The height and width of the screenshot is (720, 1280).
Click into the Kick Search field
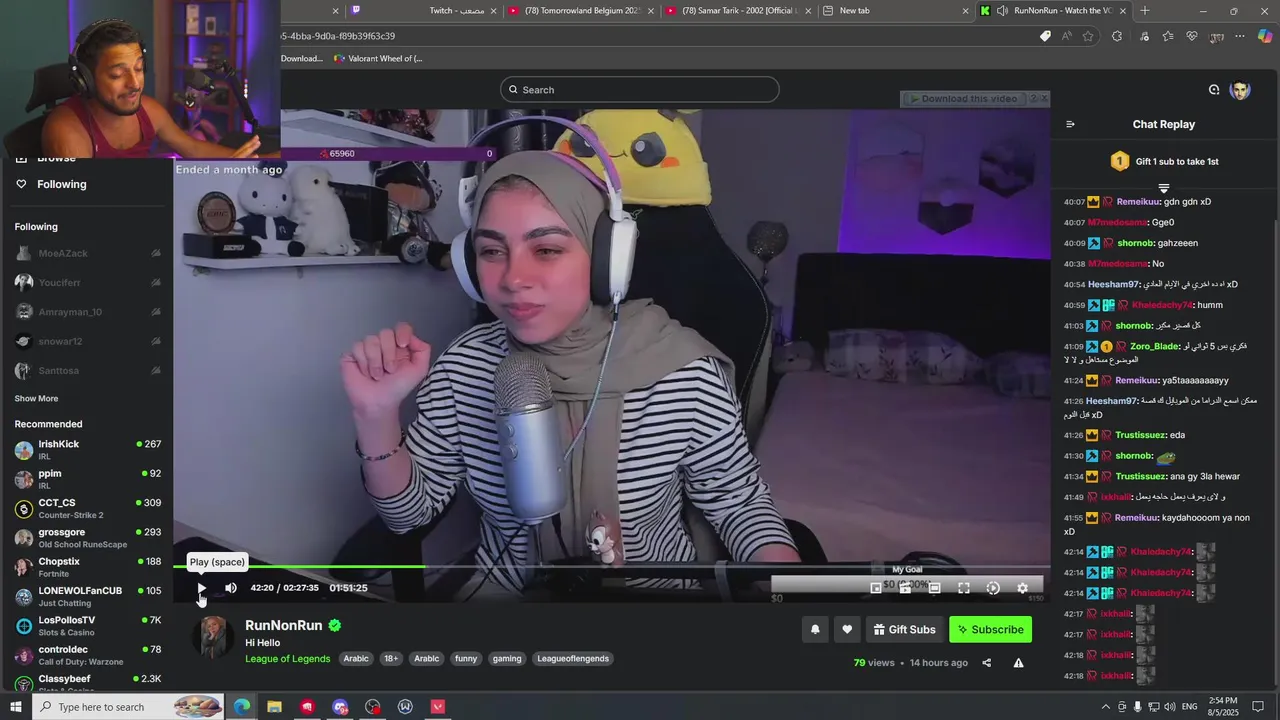(x=639, y=89)
